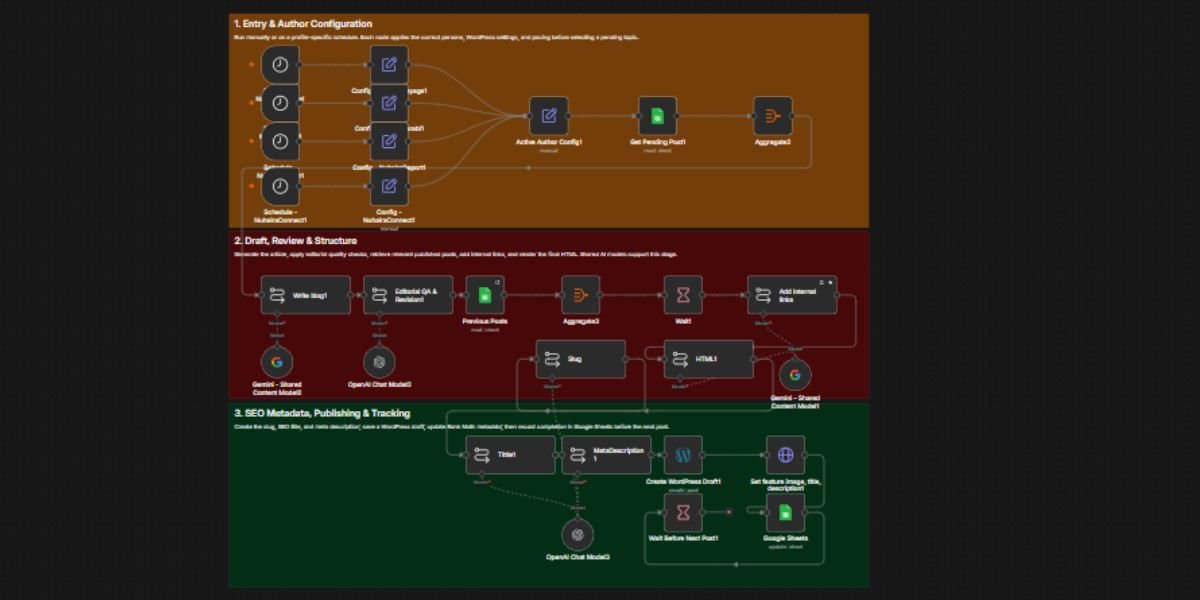
Task: Open the Get Pending Post1 sheets node
Action: pos(658,116)
